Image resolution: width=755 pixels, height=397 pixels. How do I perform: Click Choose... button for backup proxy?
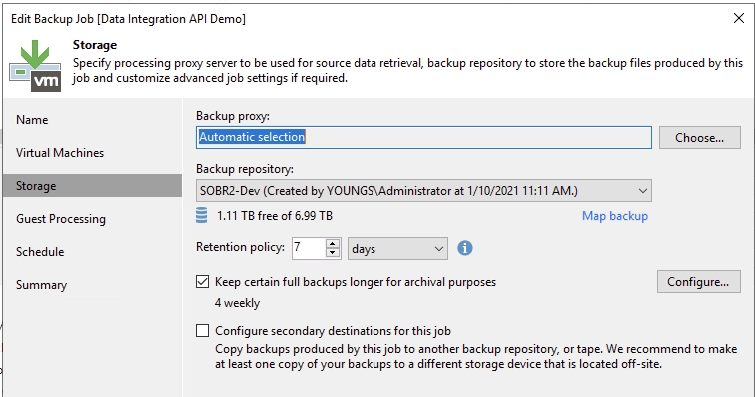(700, 138)
